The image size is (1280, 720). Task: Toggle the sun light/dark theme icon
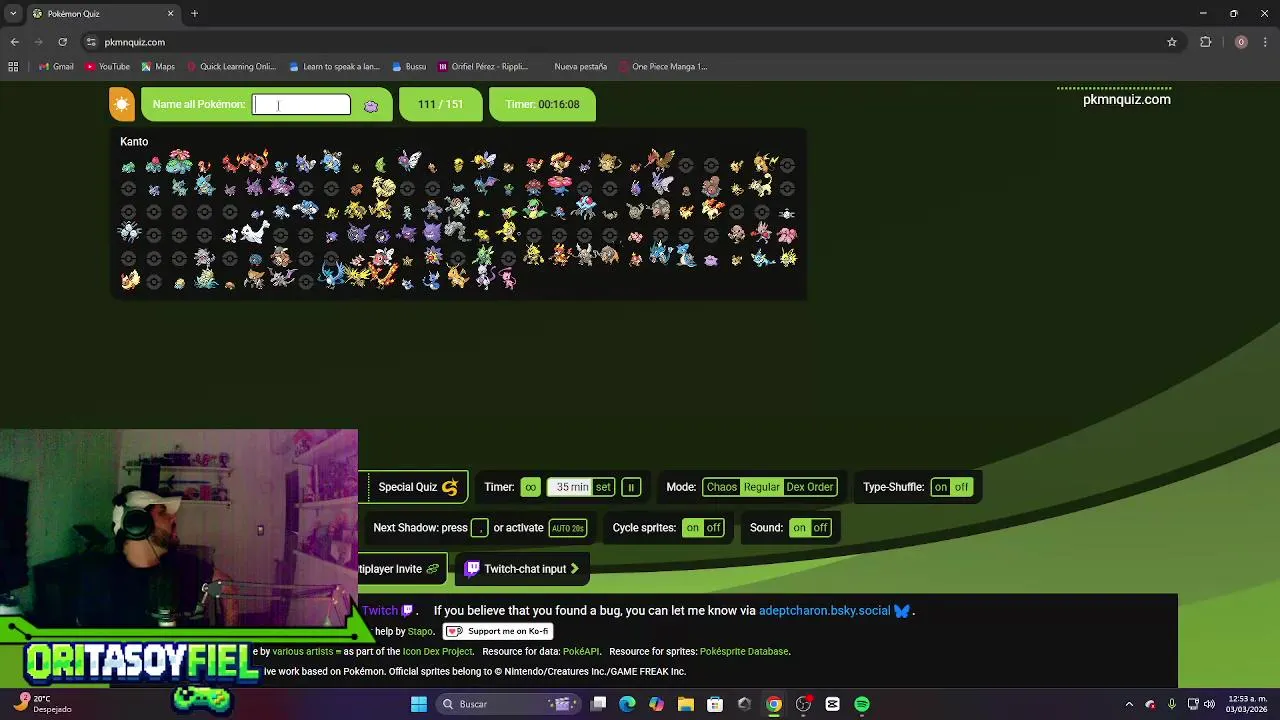coord(122,104)
